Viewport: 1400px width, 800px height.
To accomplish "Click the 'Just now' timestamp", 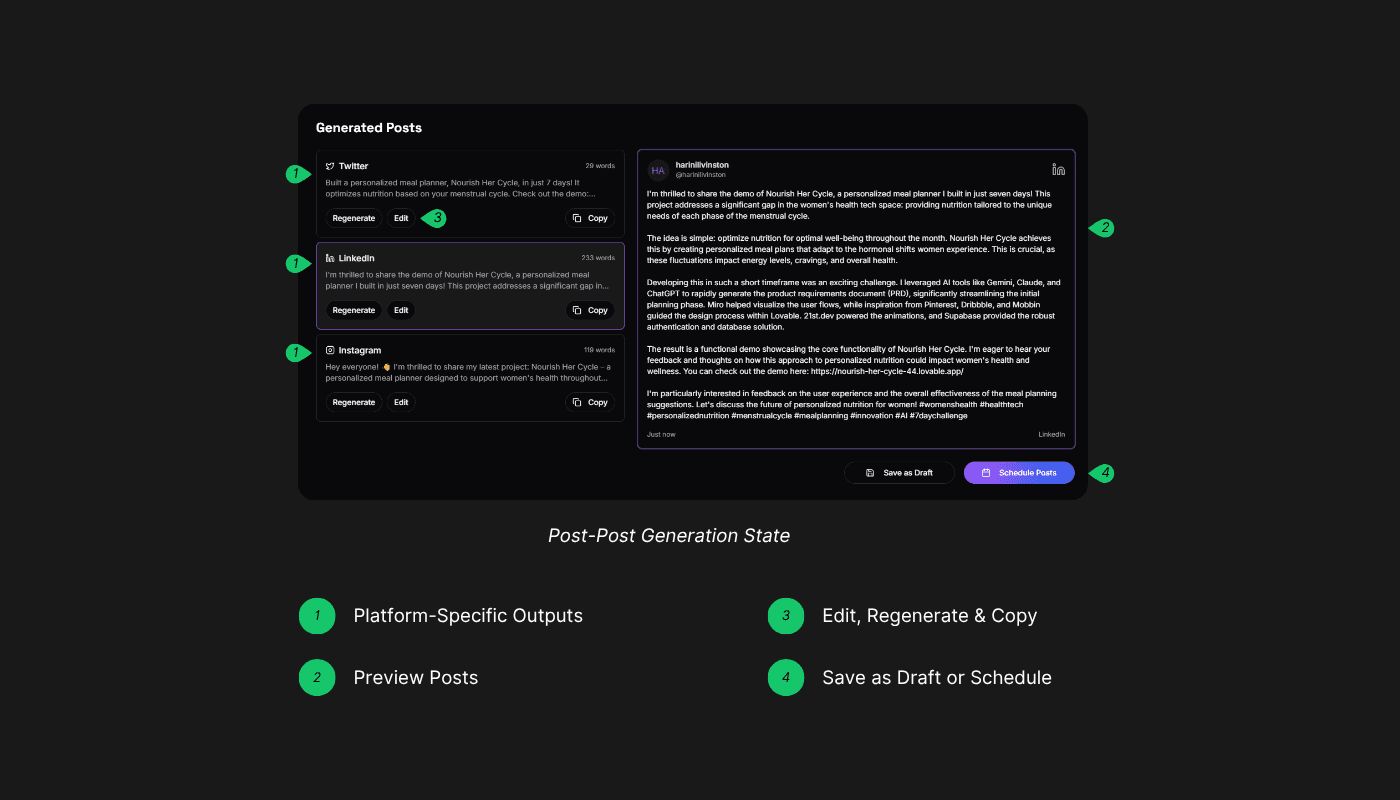I will tap(661, 435).
